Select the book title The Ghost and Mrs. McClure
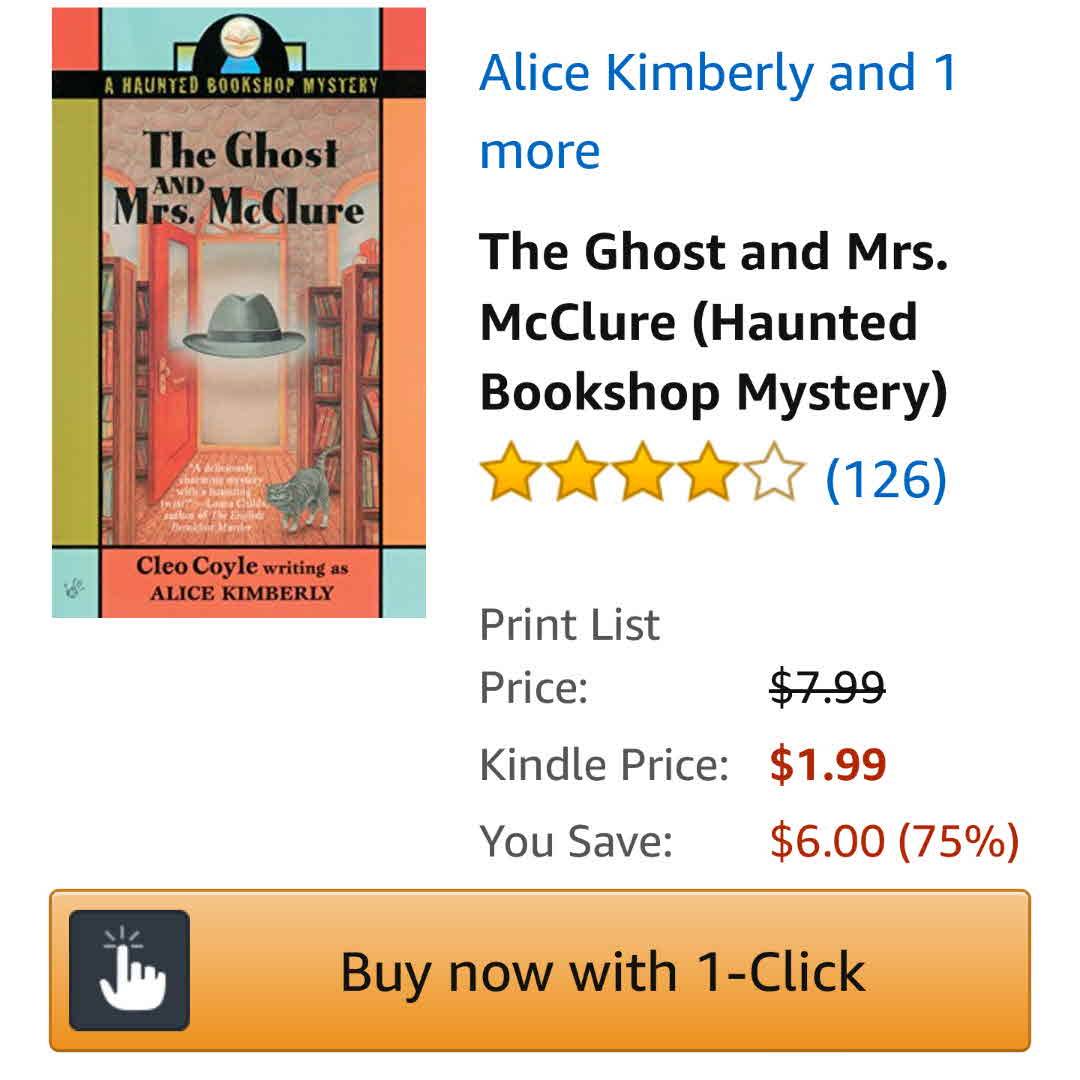This screenshot has width=1080, height=1080. pos(714,322)
